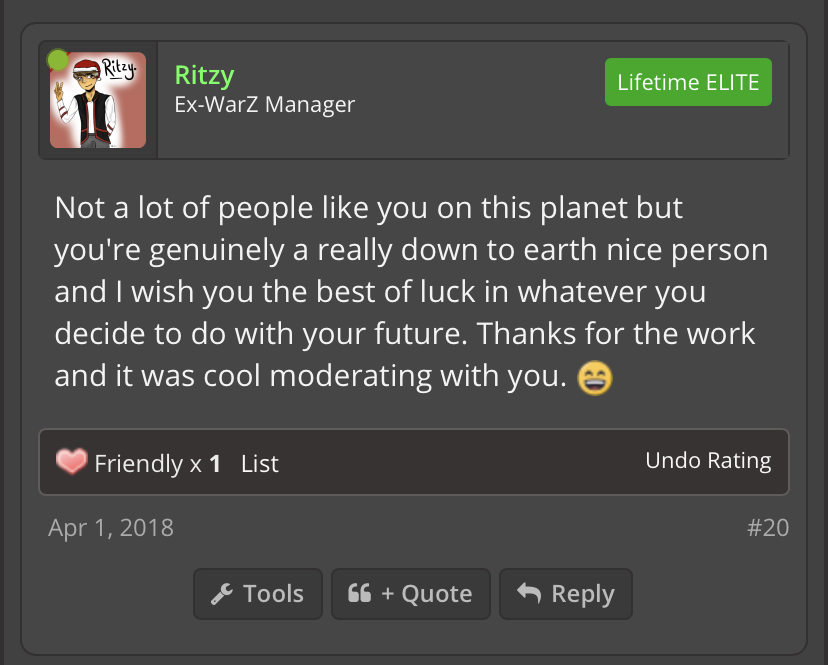Click the Lifetime ELITE badge
828x665 pixels.
pyautogui.click(x=688, y=82)
